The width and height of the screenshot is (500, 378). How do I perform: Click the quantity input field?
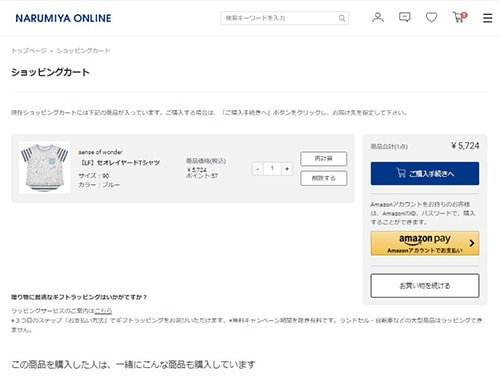pos(272,169)
